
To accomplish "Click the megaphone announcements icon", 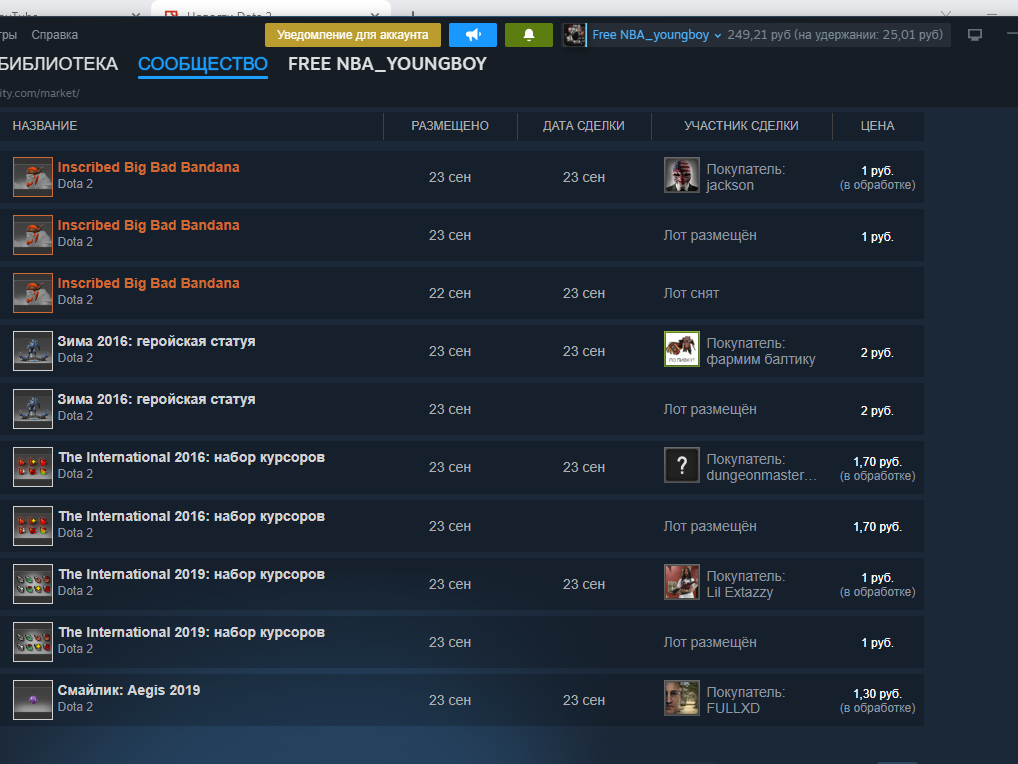I will click(x=473, y=35).
